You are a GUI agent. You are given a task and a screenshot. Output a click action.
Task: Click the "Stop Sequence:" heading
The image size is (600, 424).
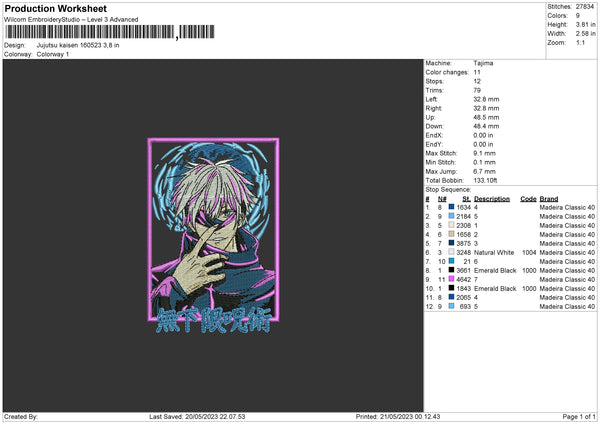[448, 190]
